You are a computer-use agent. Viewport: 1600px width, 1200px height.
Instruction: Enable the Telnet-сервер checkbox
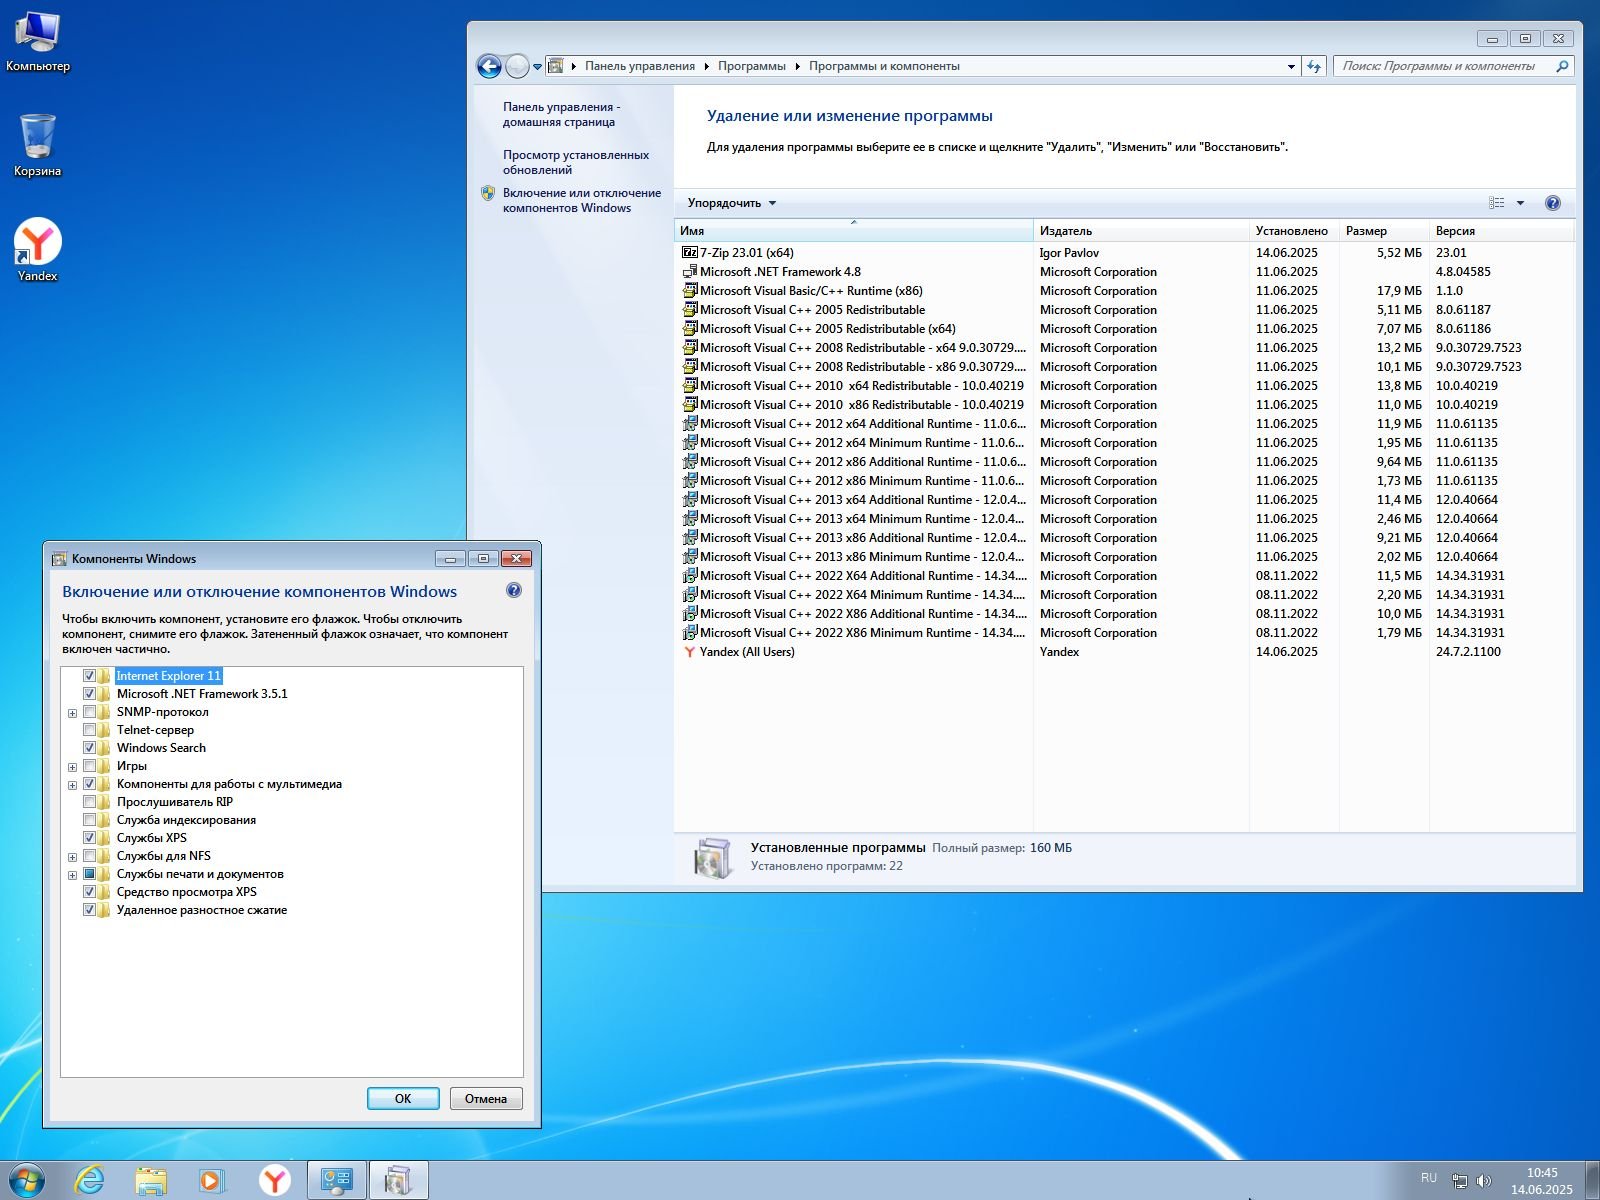click(x=90, y=730)
